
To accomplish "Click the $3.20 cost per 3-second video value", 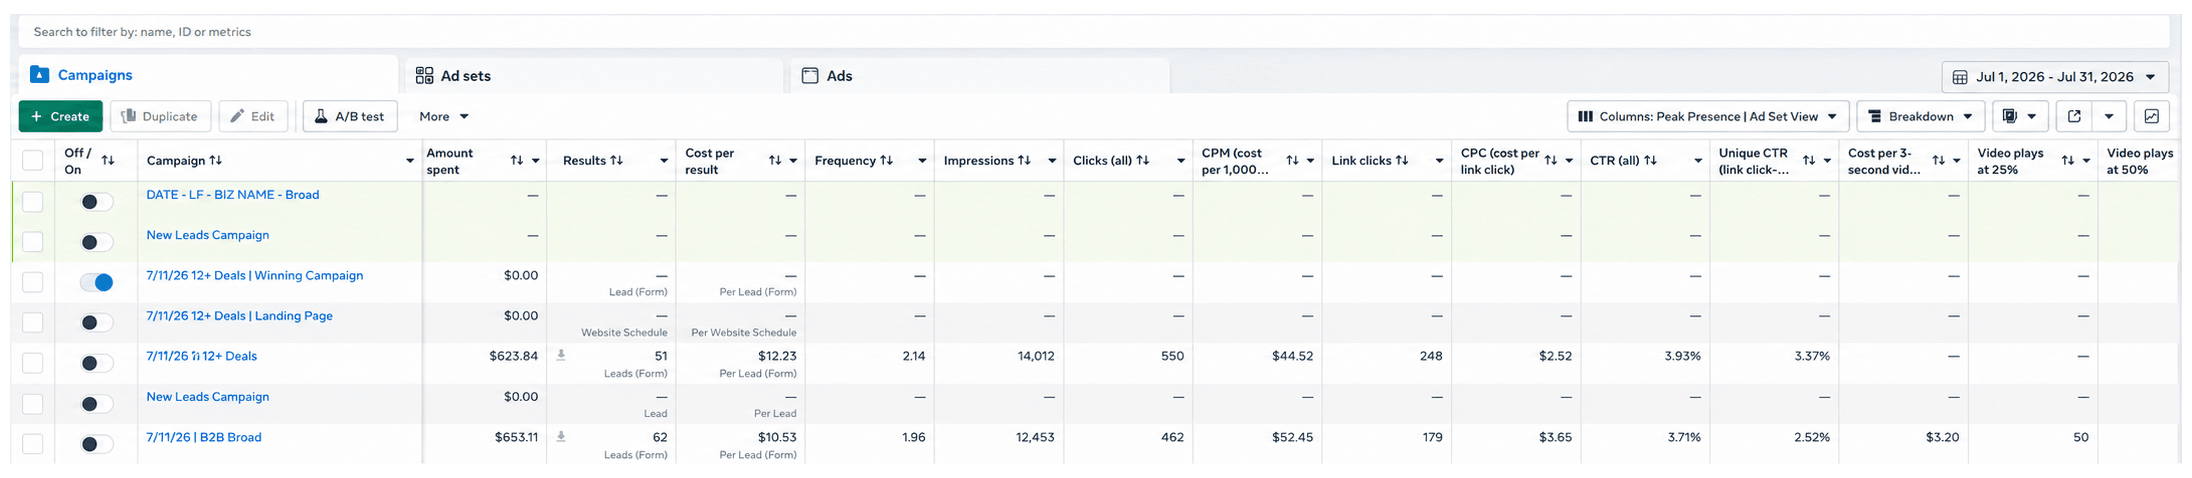I will coord(1942,437).
